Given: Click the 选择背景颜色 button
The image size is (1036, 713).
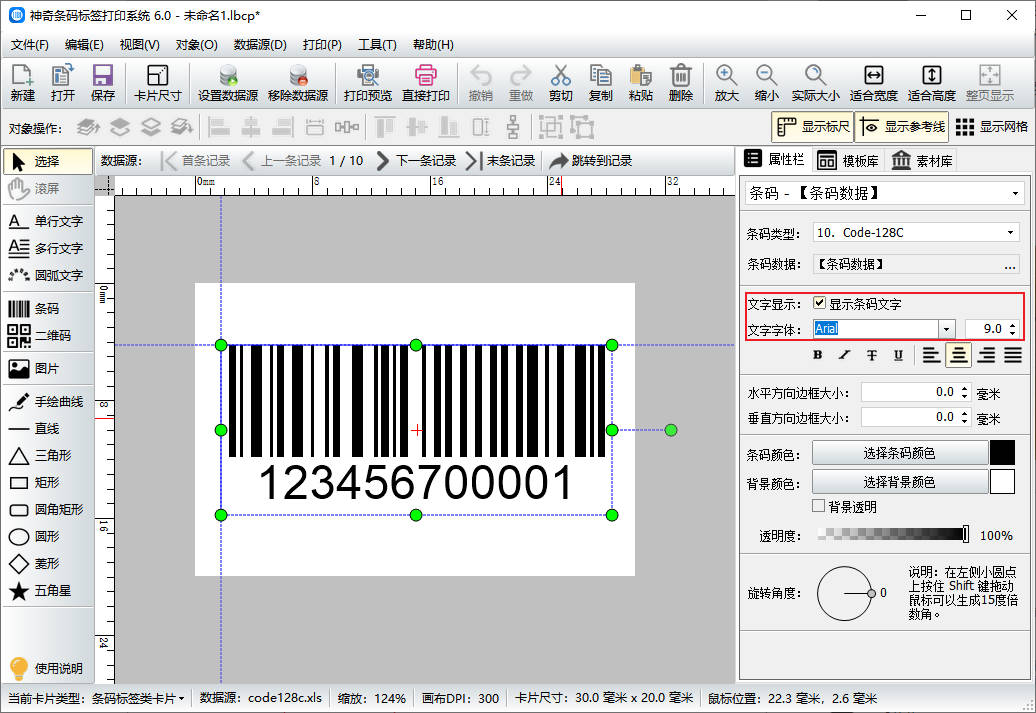Looking at the screenshot, I should click(899, 482).
